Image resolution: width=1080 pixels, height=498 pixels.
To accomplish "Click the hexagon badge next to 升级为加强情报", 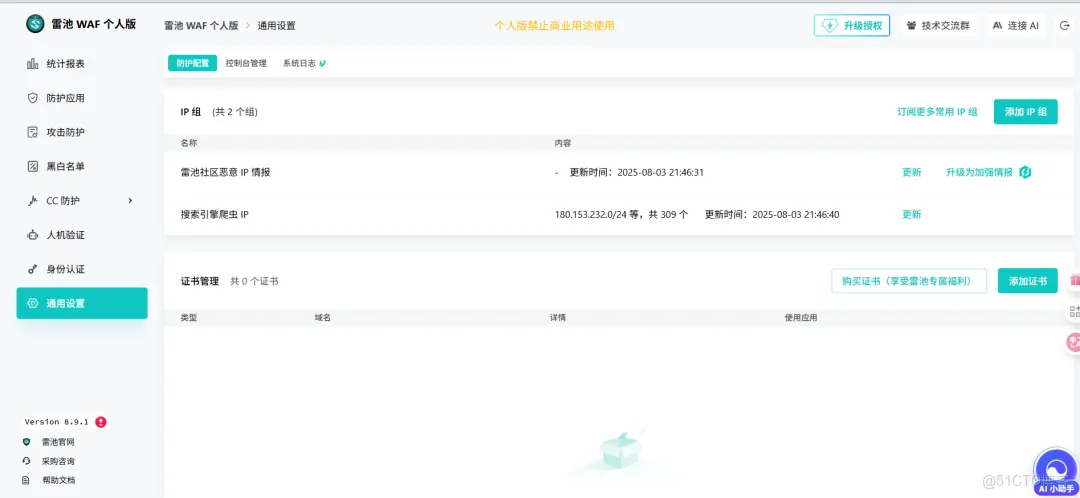I will 1025,172.
